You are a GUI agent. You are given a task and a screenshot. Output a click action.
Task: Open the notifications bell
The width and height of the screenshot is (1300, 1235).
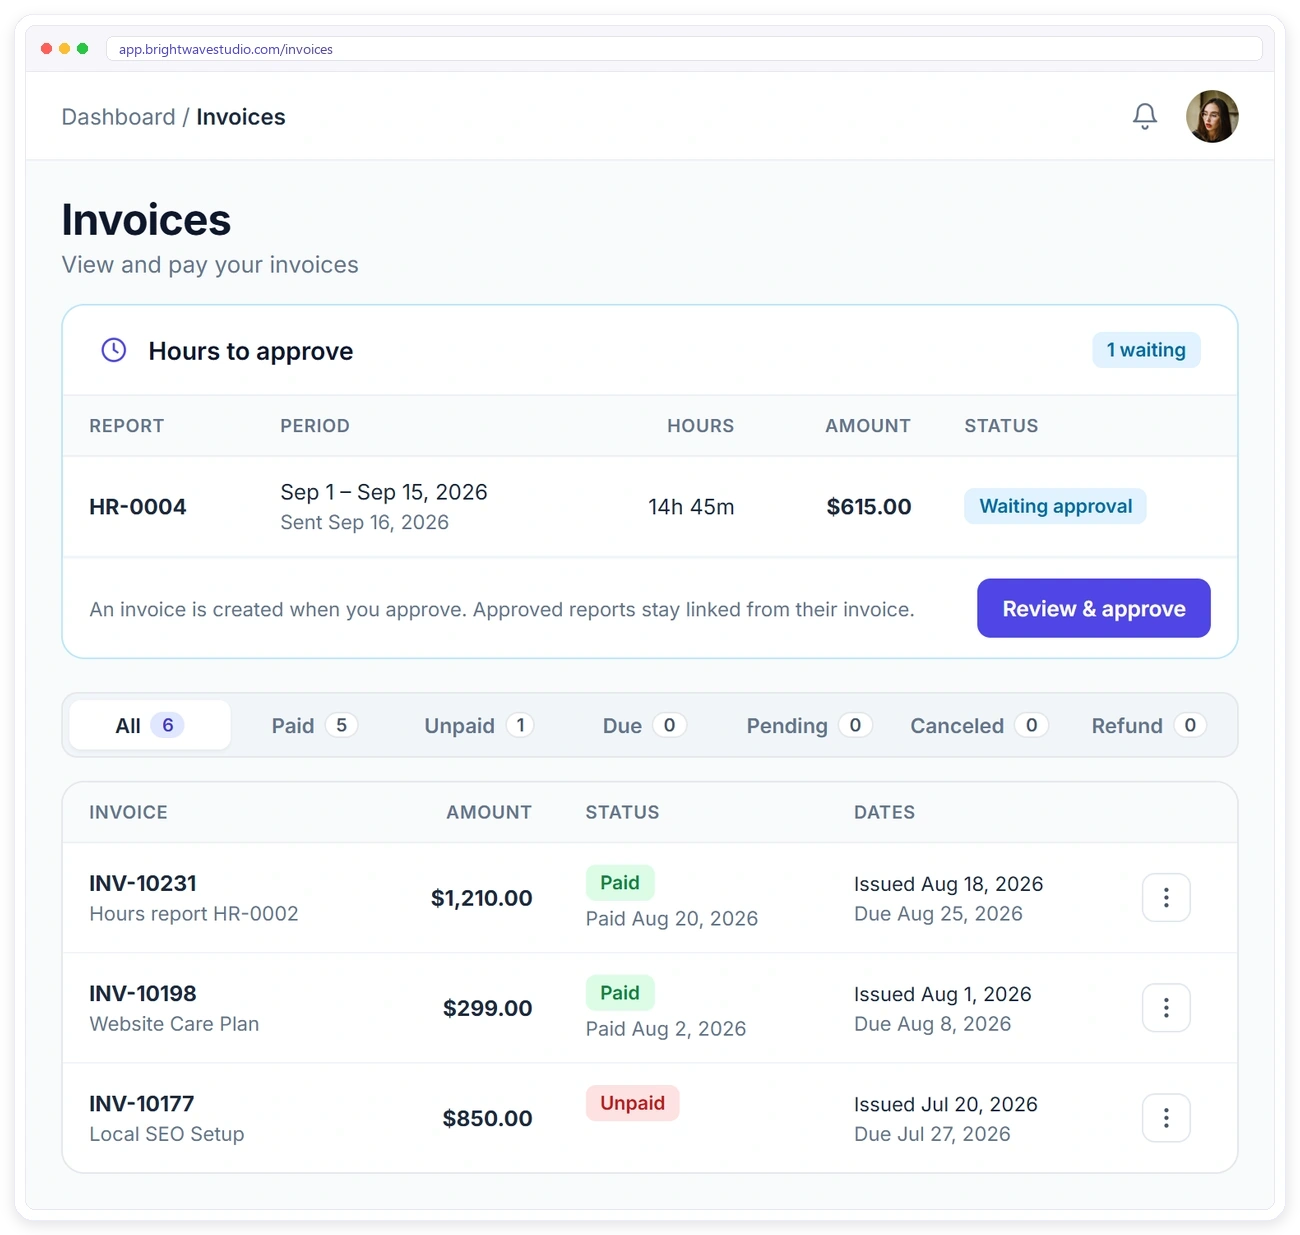[1145, 116]
